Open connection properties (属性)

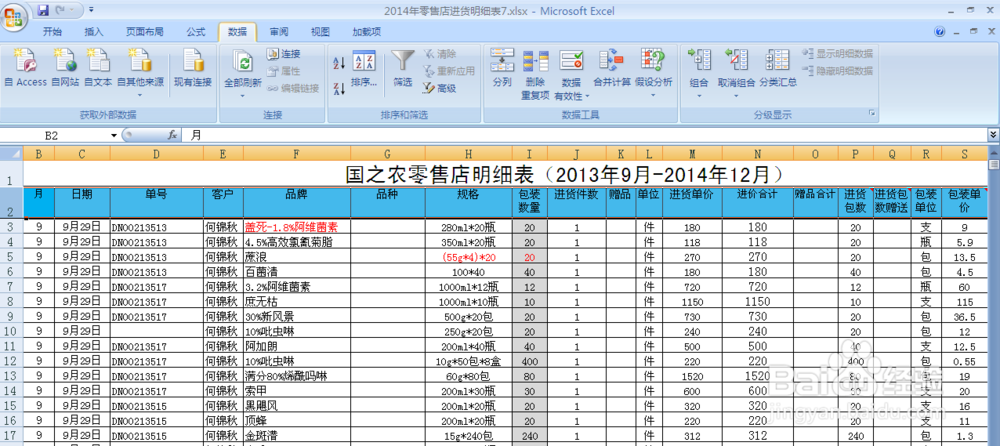[283, 71]
